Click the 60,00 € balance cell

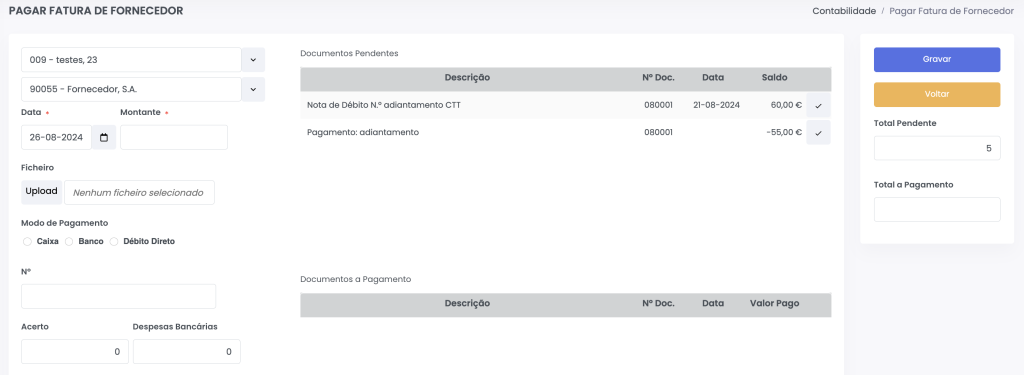(786, 105)
